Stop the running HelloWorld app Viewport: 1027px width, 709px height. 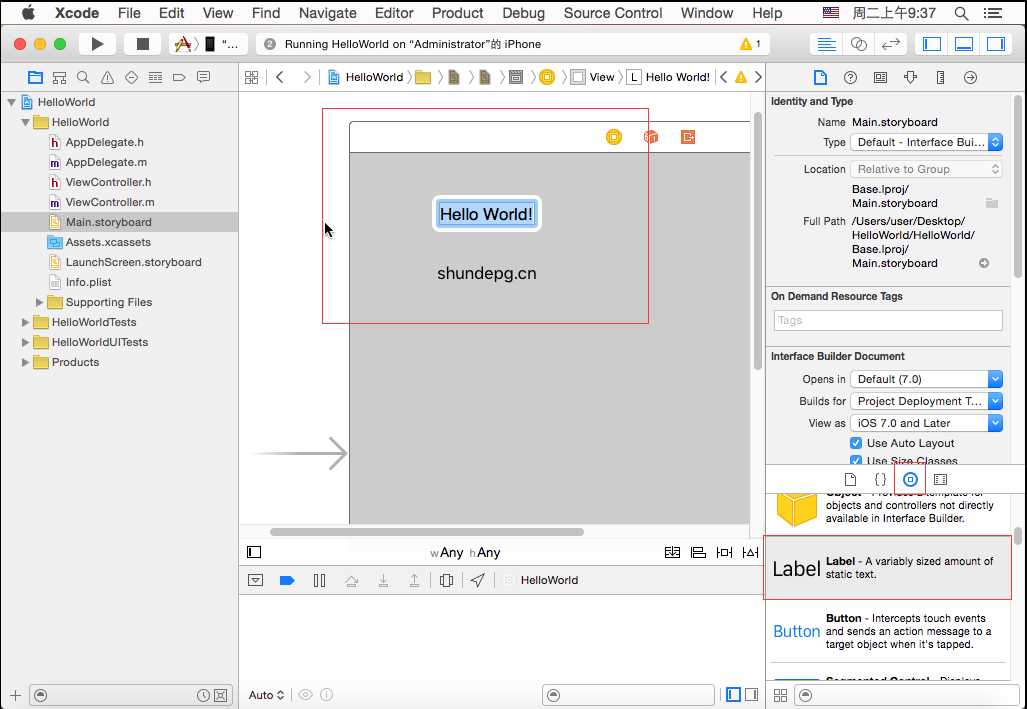click(x=142, y=44)
